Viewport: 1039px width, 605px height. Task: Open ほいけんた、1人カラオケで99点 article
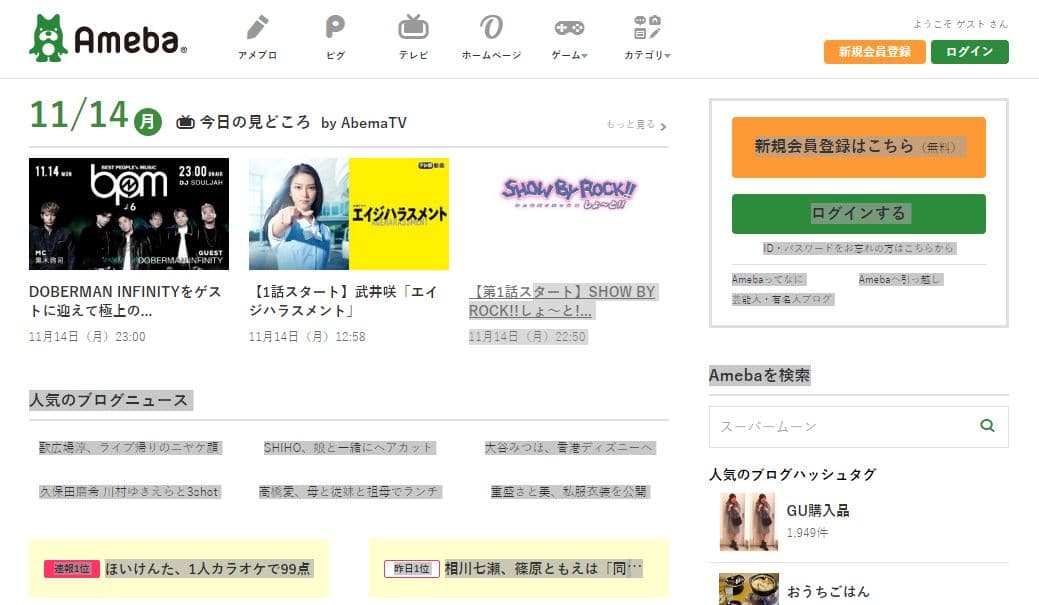click(x=208, y=569)
